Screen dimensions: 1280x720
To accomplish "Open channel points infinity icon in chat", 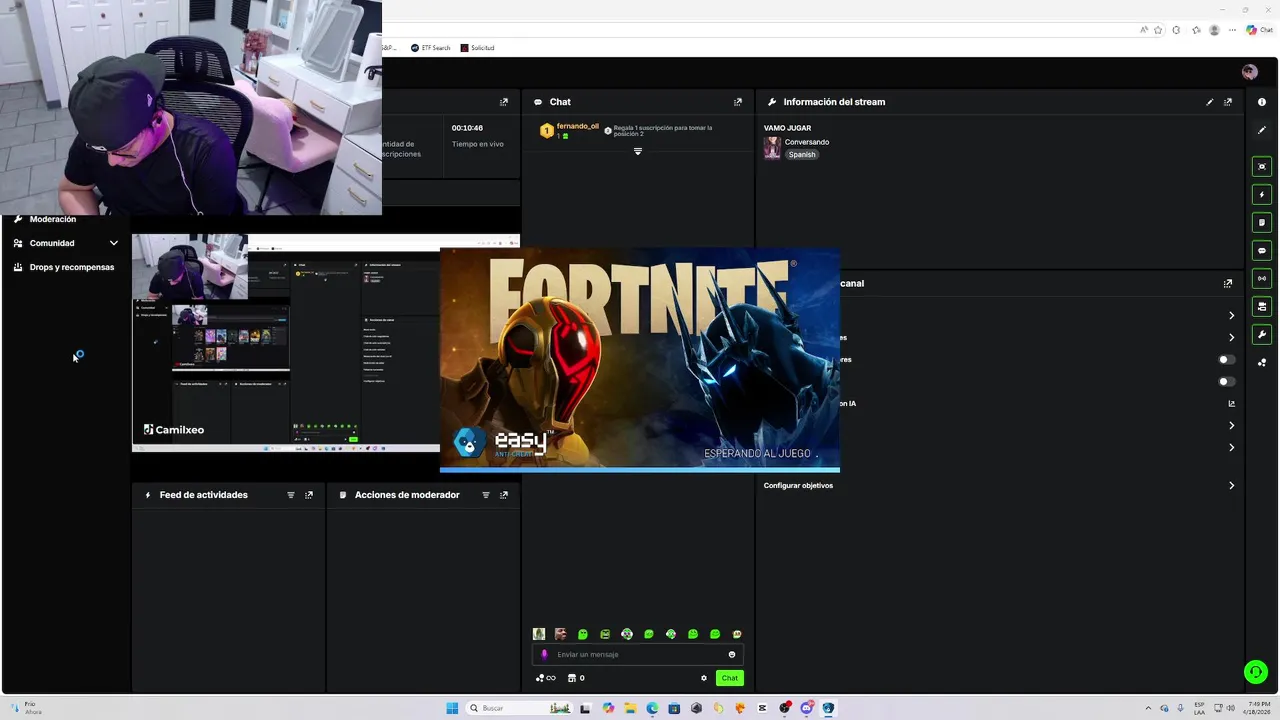I will click(546, 678).
